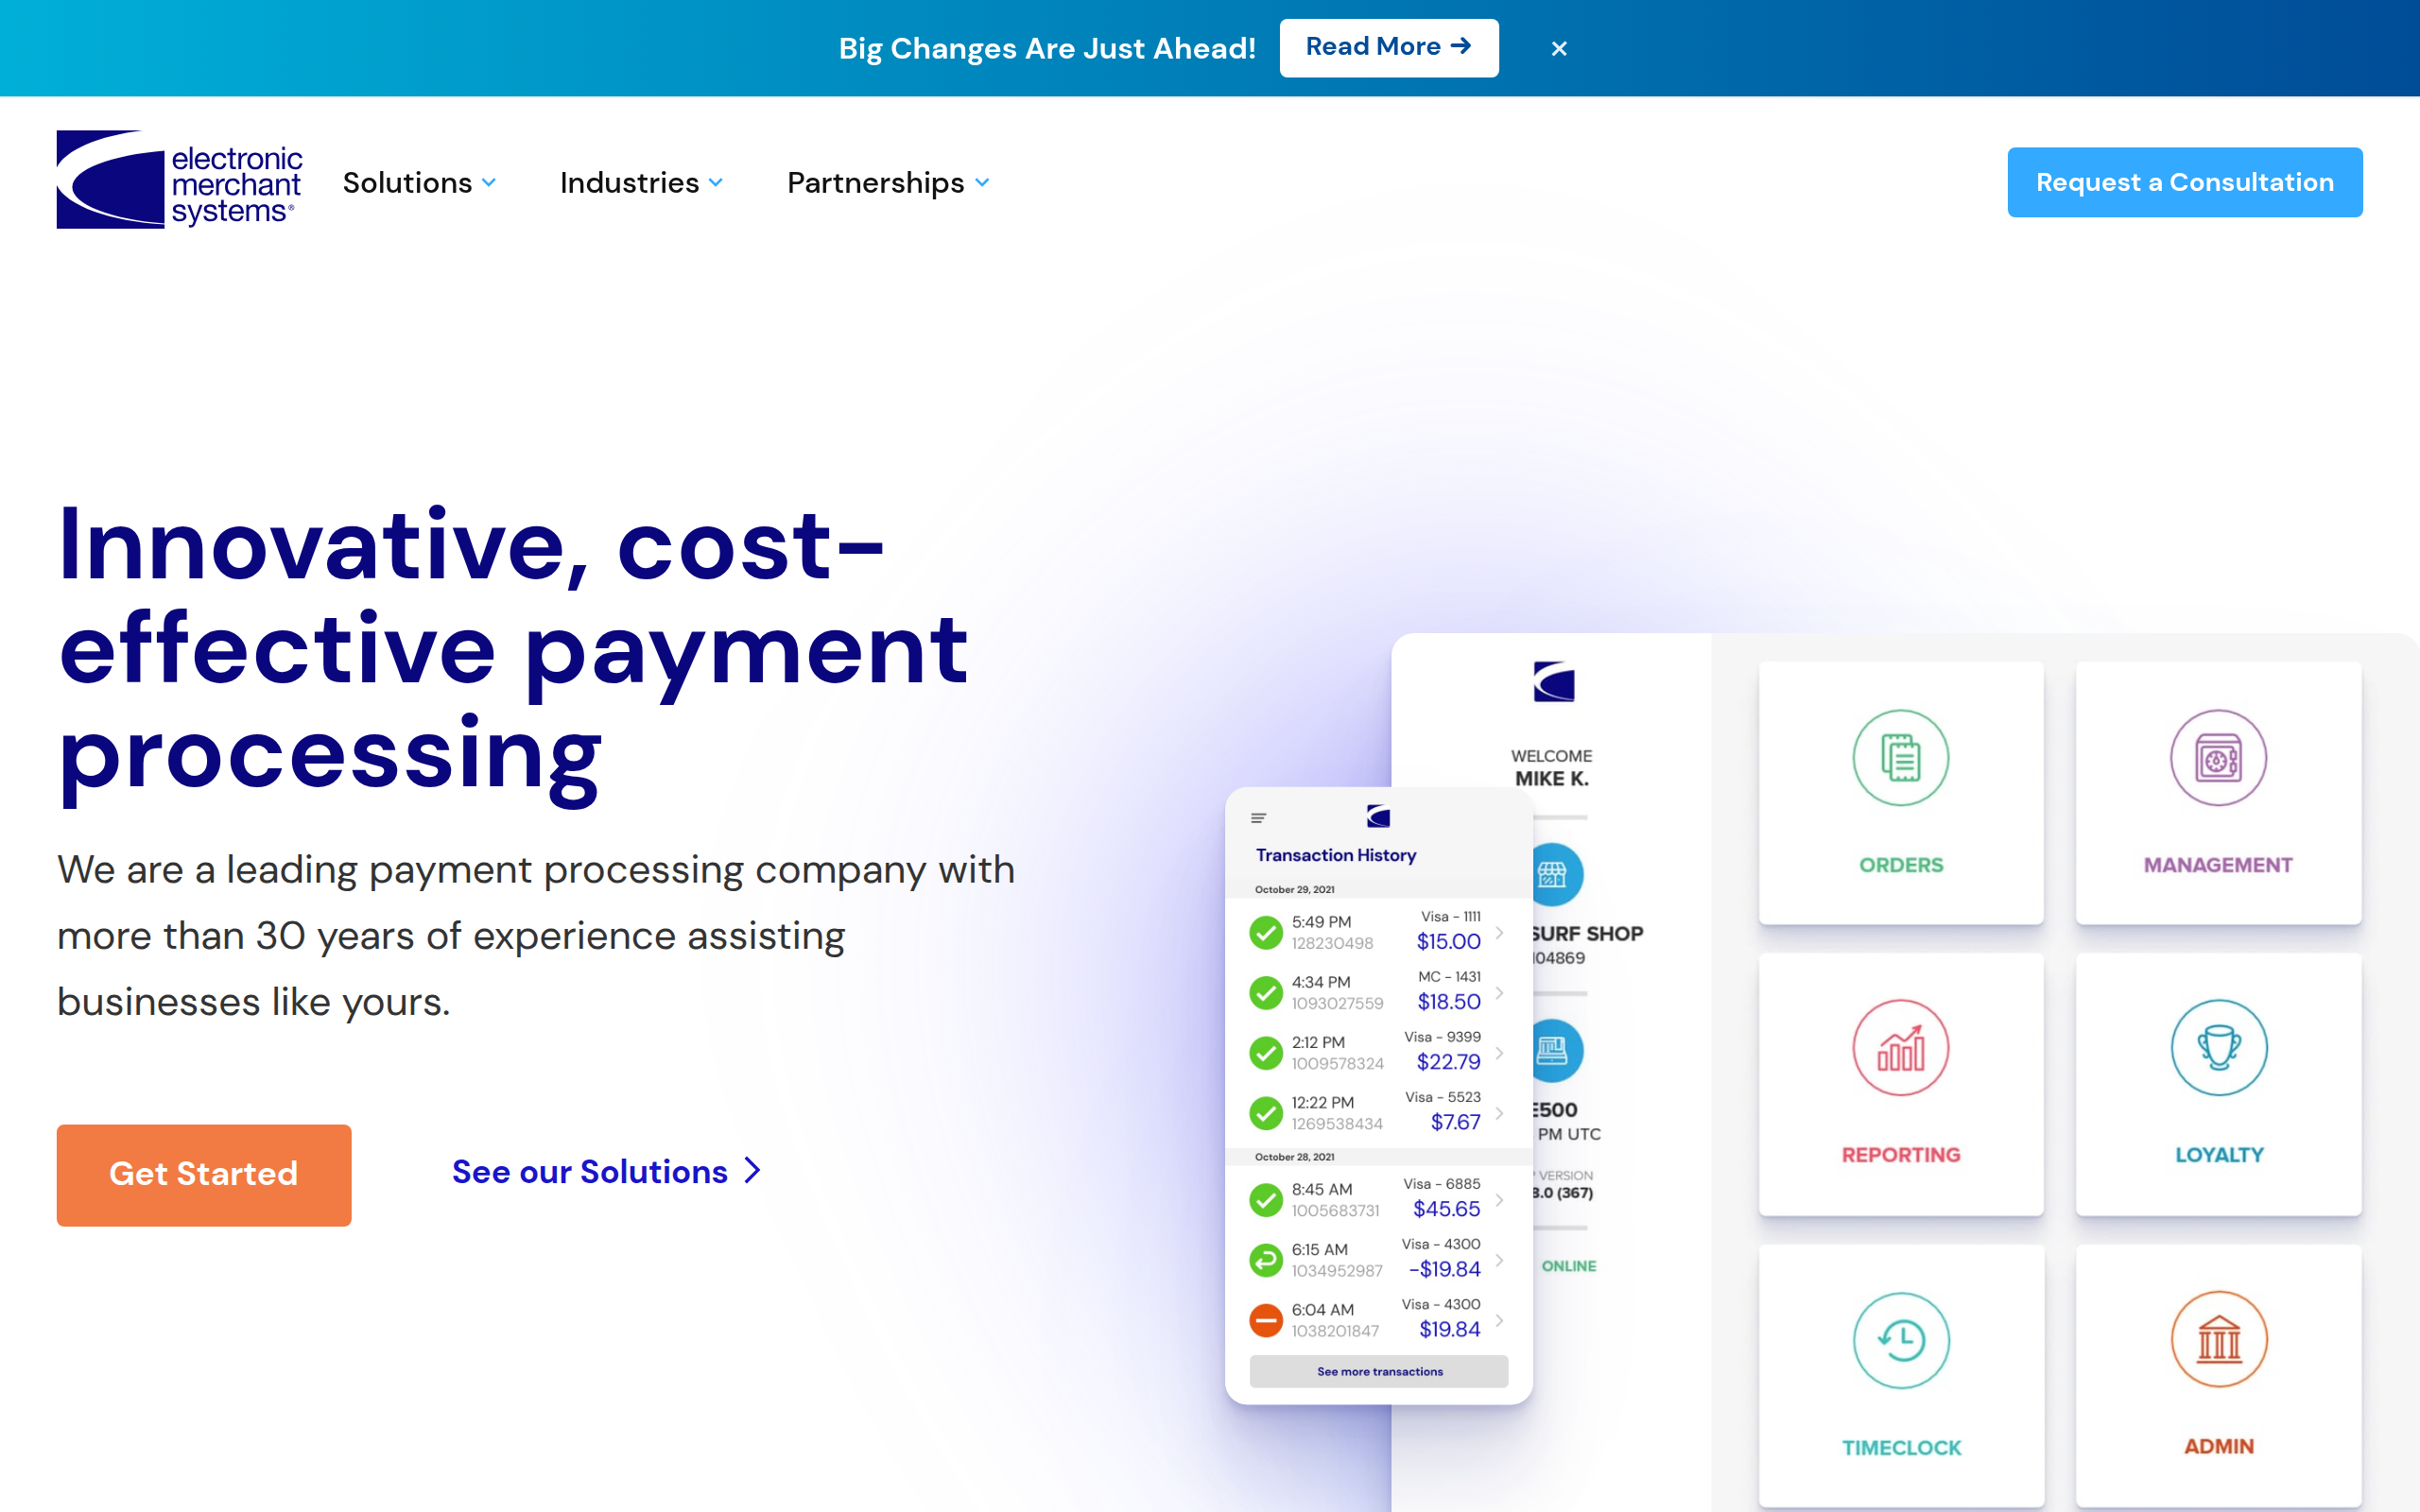Expand the -$19.84 transaction row chevron
The width and height of the screenshot is (2420, 1512).
click(1499, 1259)
